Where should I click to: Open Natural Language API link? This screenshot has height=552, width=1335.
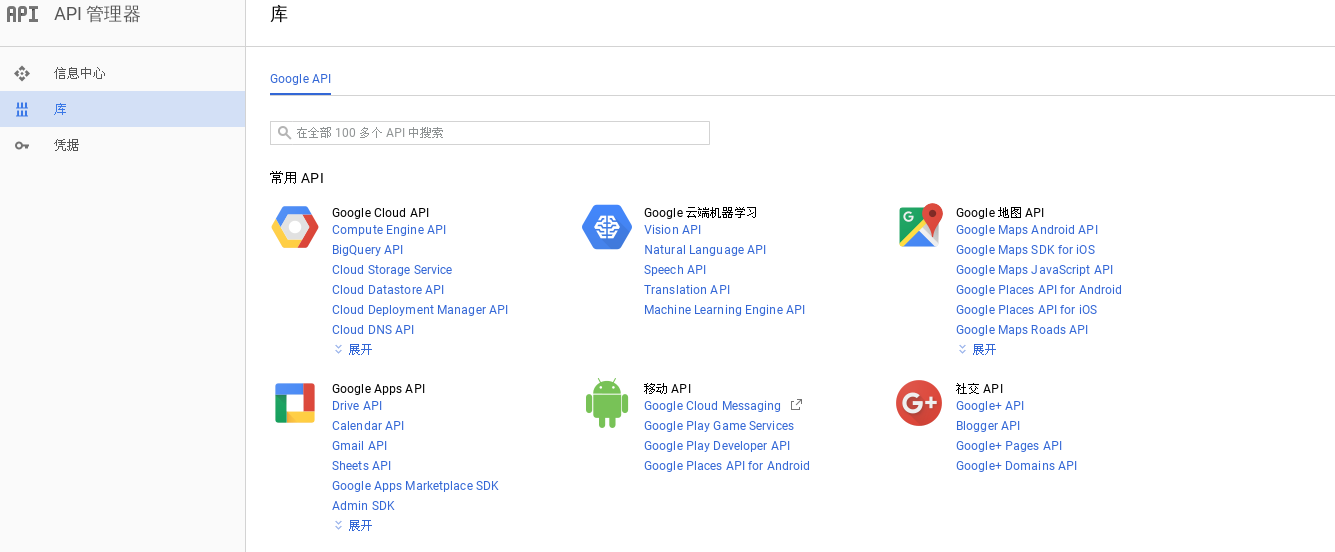tap(705, 250)
